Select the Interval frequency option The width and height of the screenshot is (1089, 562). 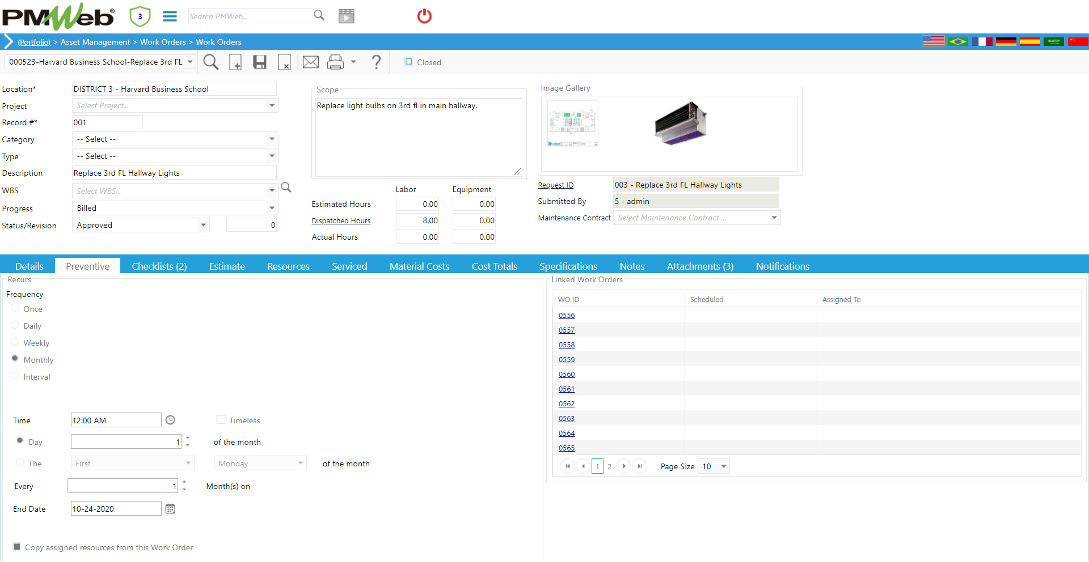point(15,377)
